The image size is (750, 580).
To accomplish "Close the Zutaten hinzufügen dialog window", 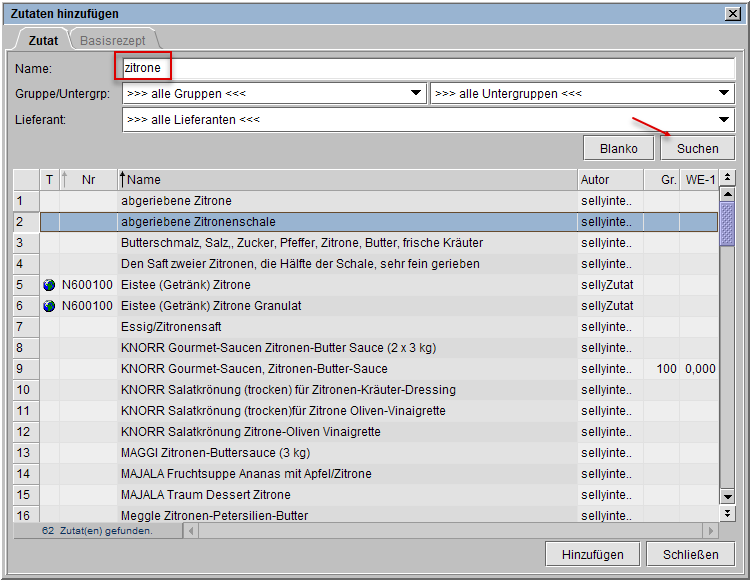I will [x=734, y=13].
